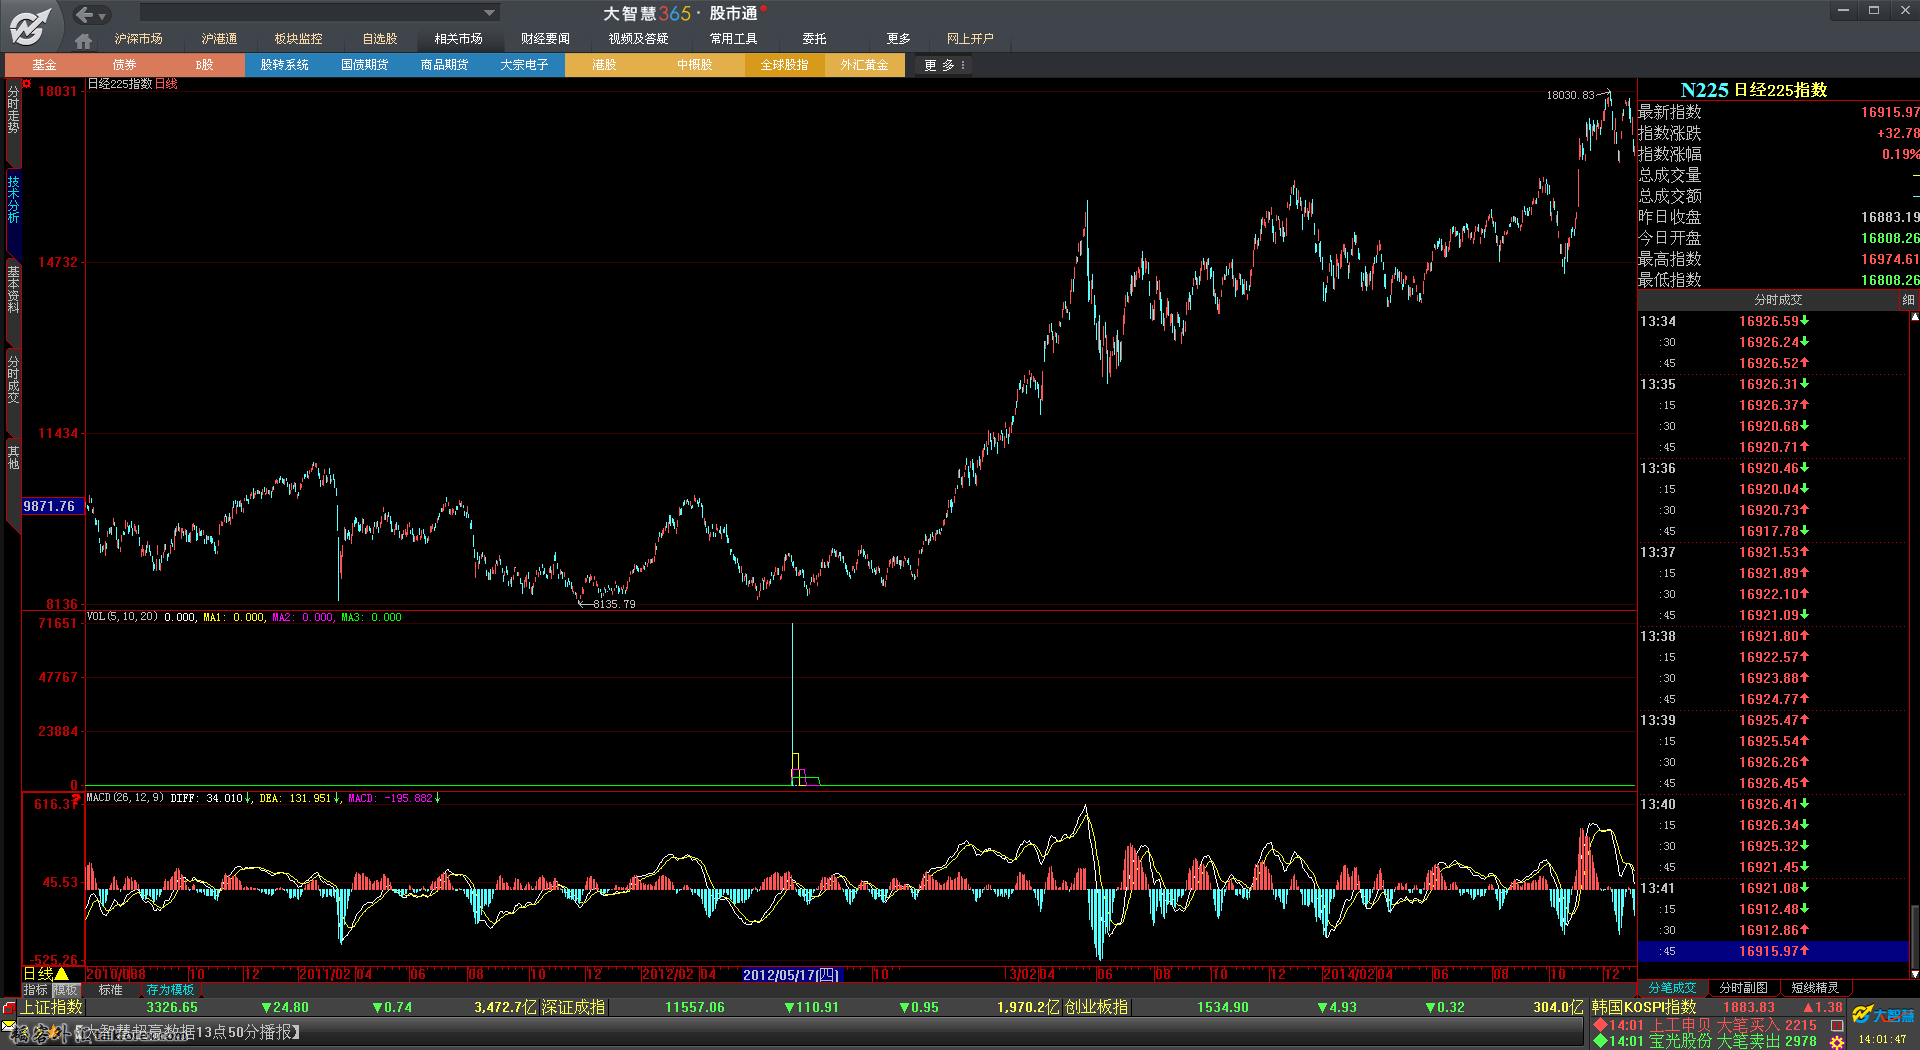The width and height of the screenshot is (1920, 1050).
Task: Click the MACD(26,12,9) indicator label
Action: (x=125, y=798)
